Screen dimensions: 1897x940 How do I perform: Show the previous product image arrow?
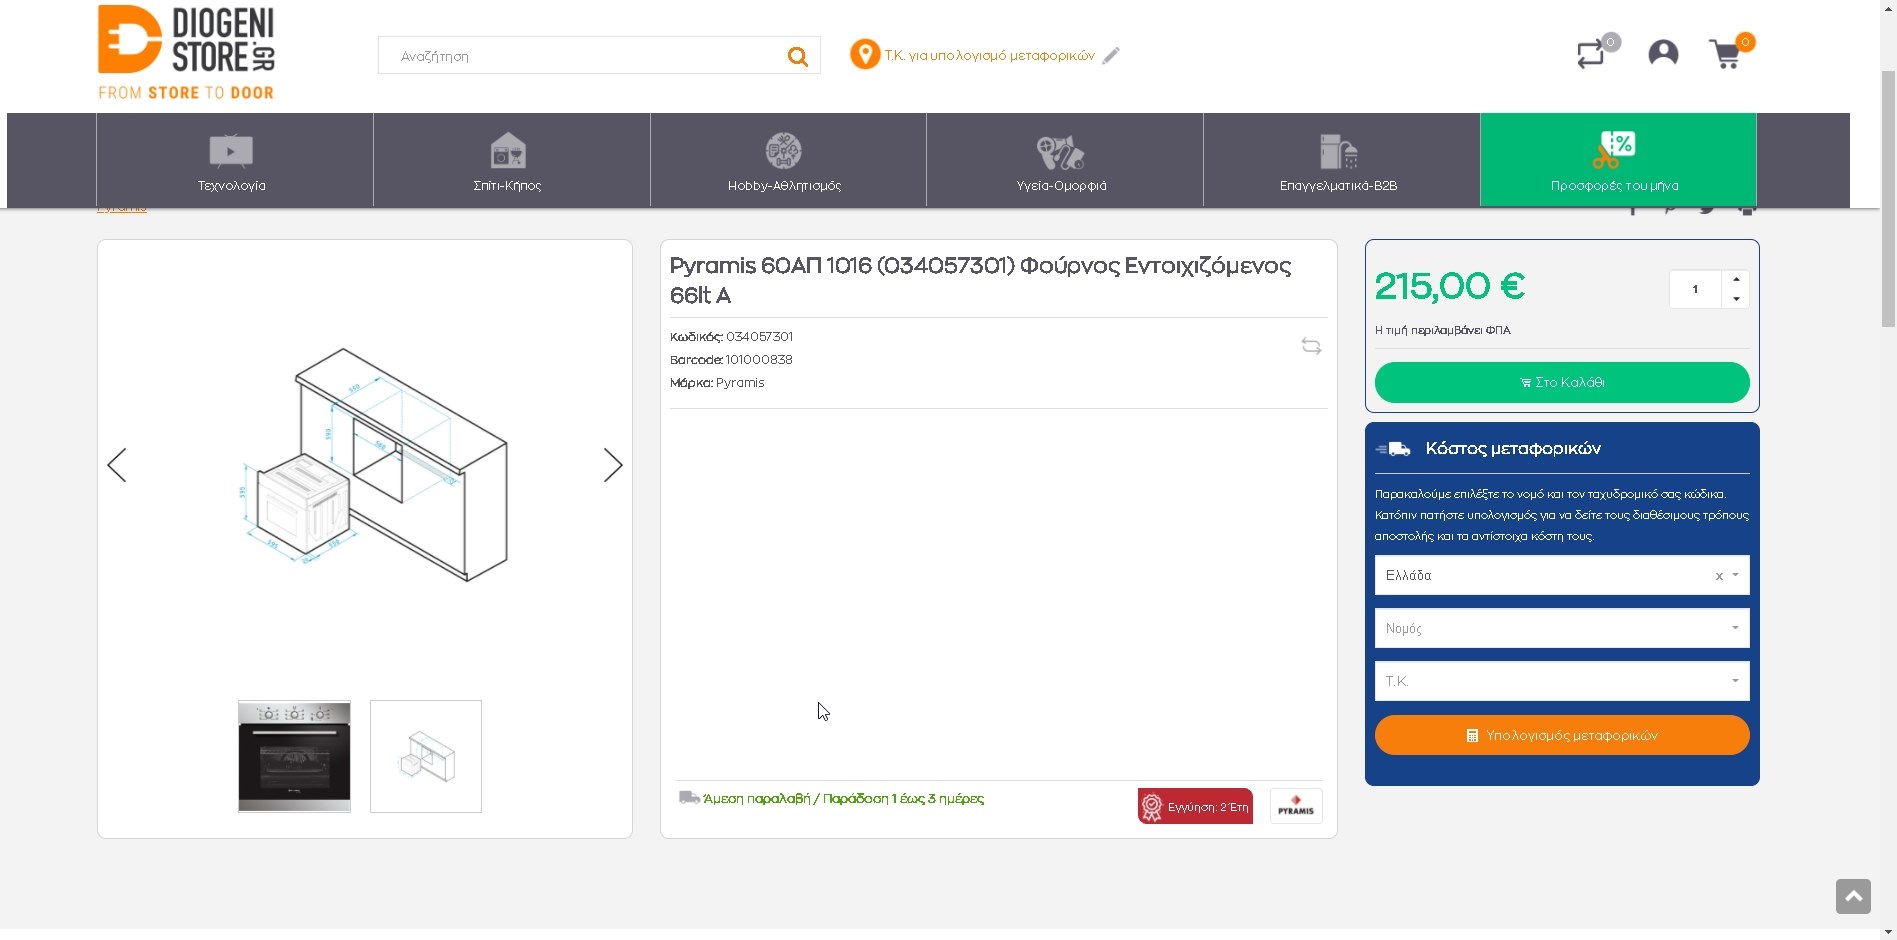pos(117,465)
